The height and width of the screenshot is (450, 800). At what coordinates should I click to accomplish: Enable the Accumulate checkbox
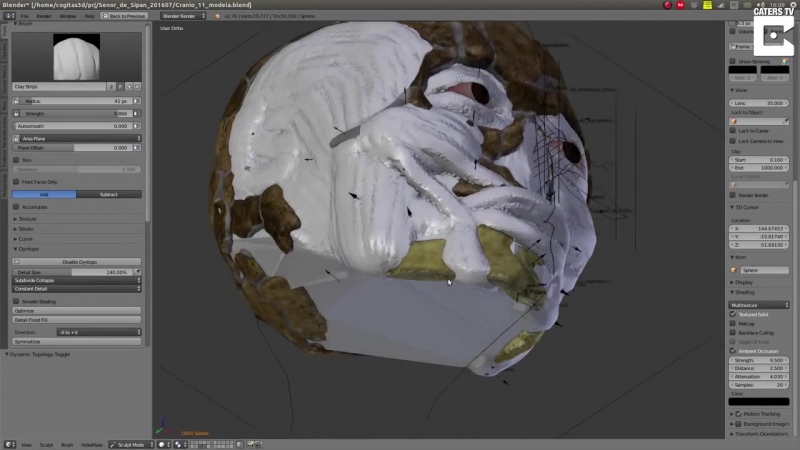(16, 207)
